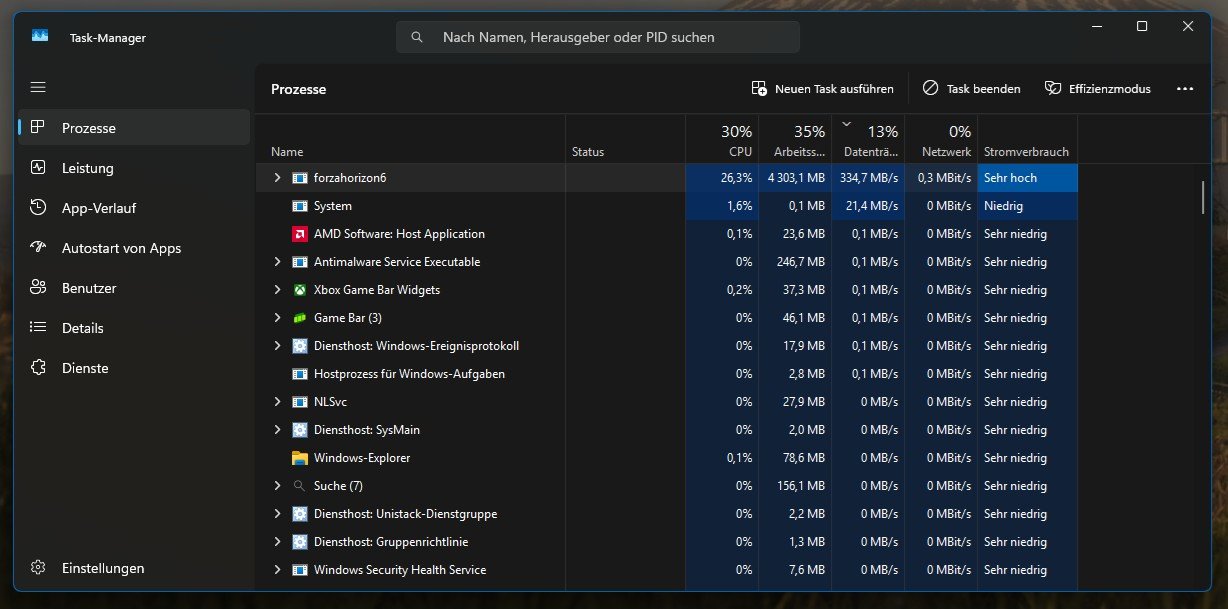Open App-Verlauf history icon
The height and width of the screenshot is (609, 1228).
click(x=38, y=208)
